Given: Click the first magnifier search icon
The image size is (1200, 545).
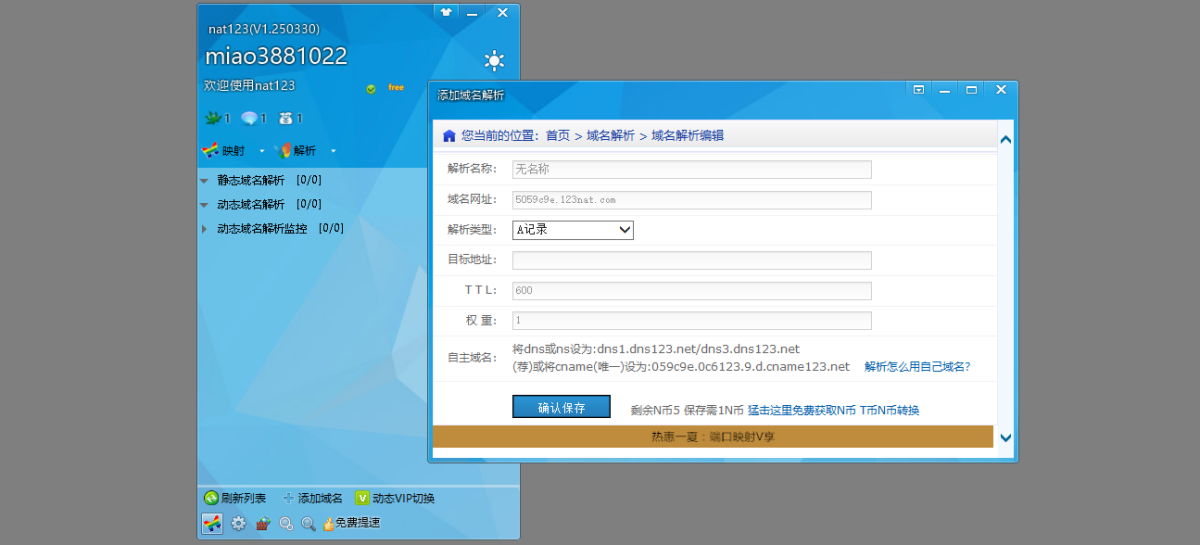Looking at the screenshot, I should point(286,523).
